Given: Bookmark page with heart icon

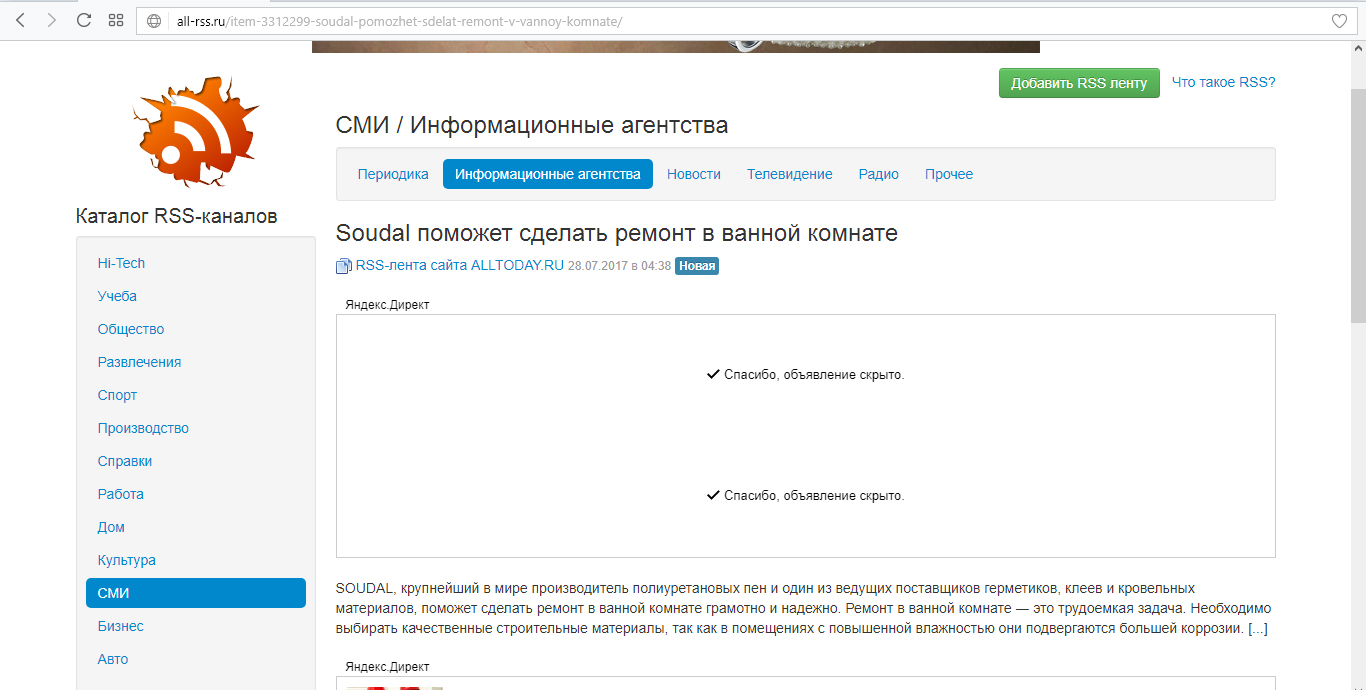Looking at the screenshot, I should [x=1340, y=21].
